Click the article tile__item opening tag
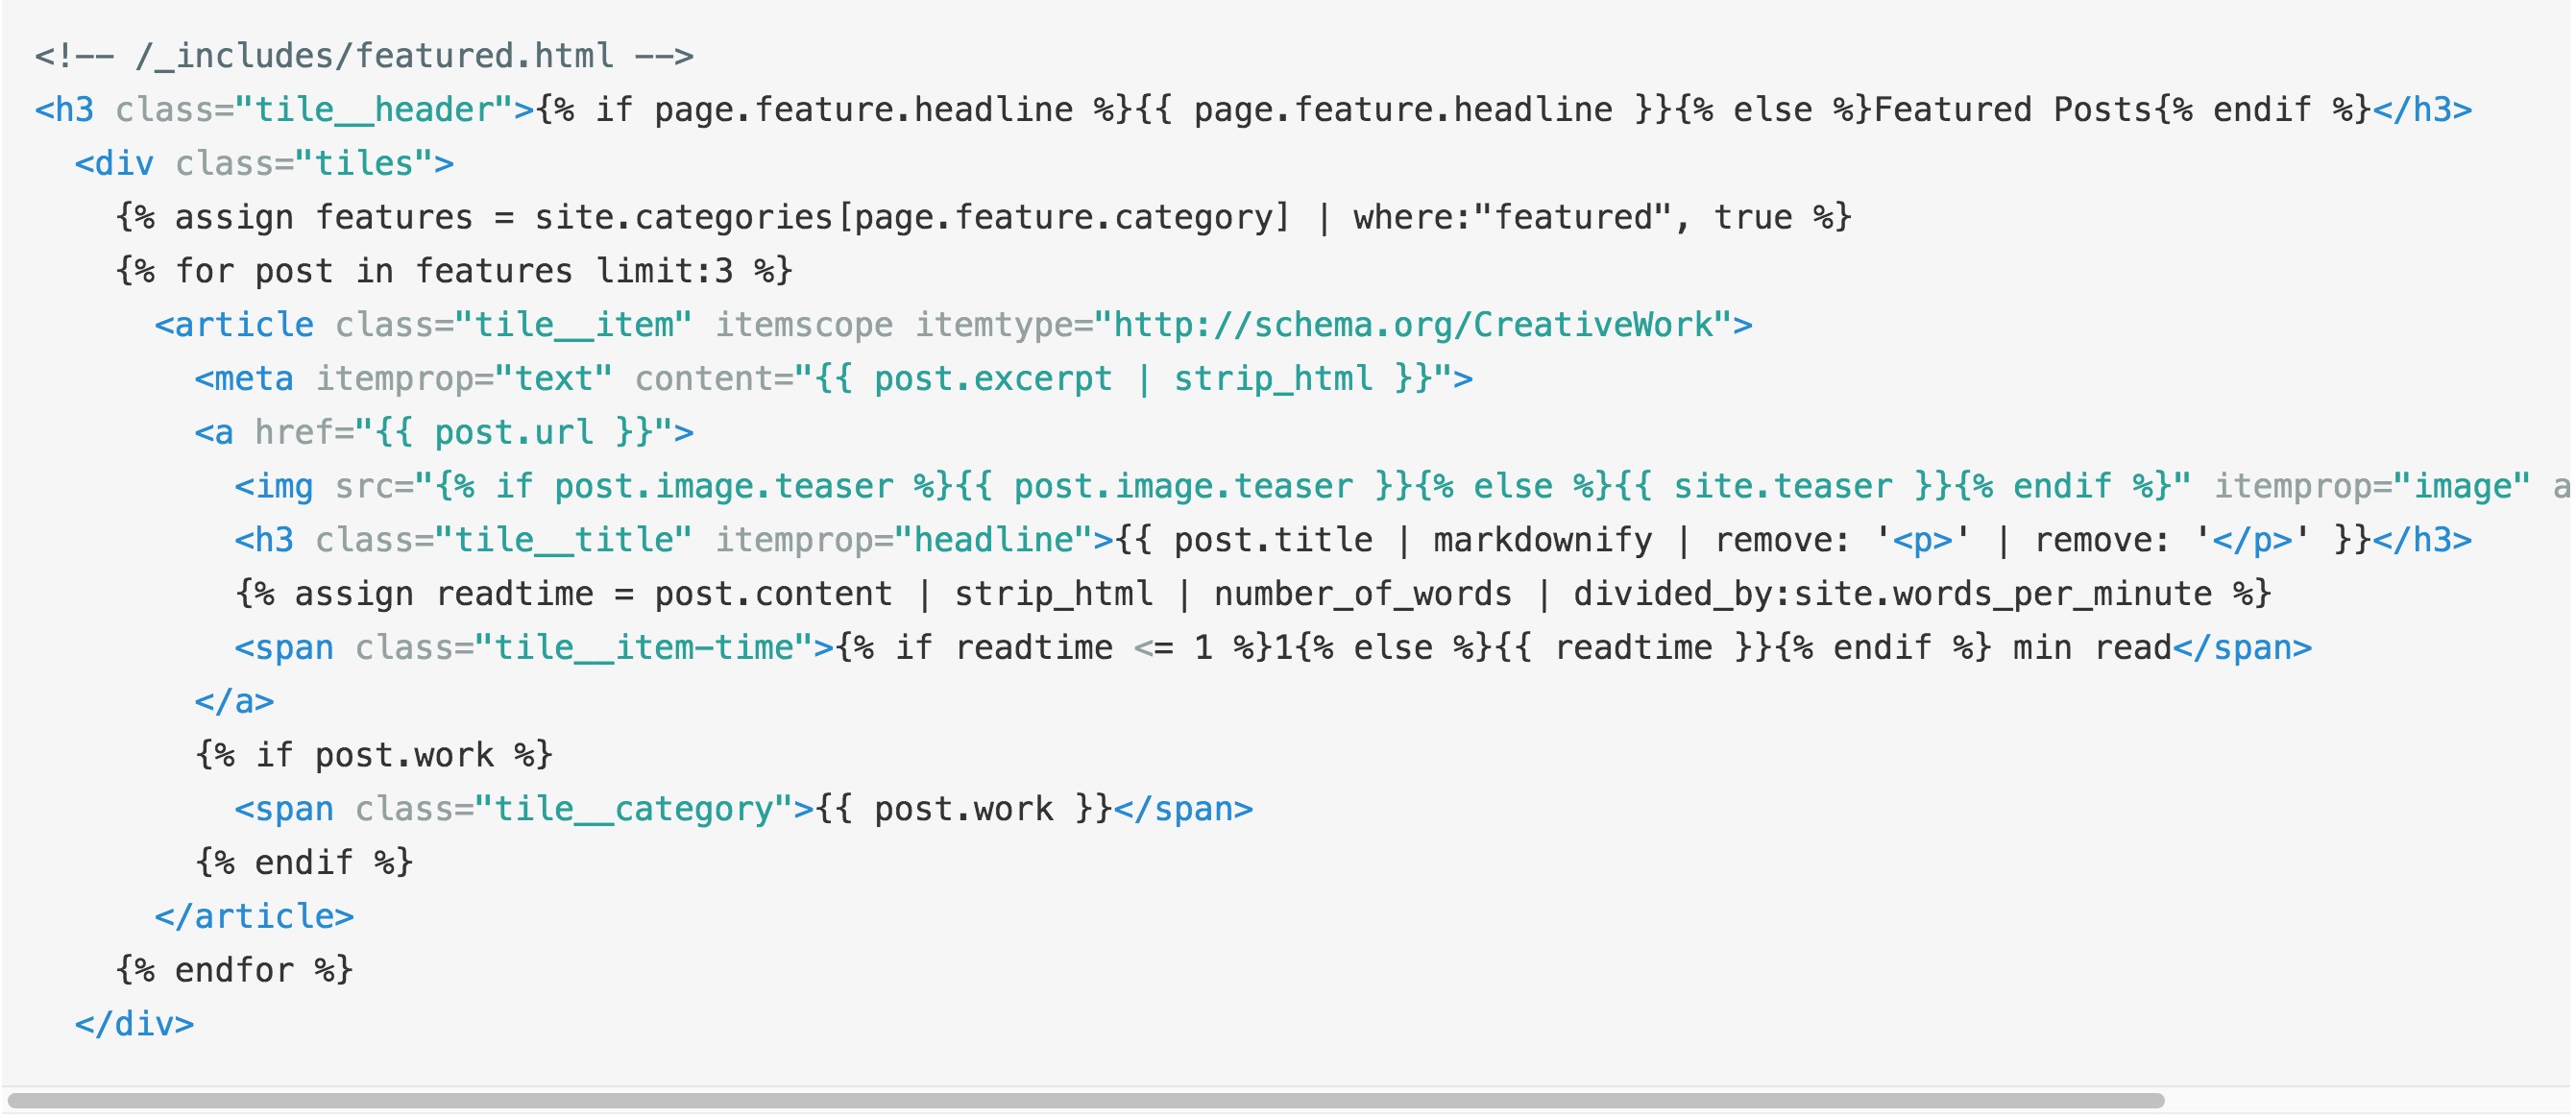 tap(422, 325)
